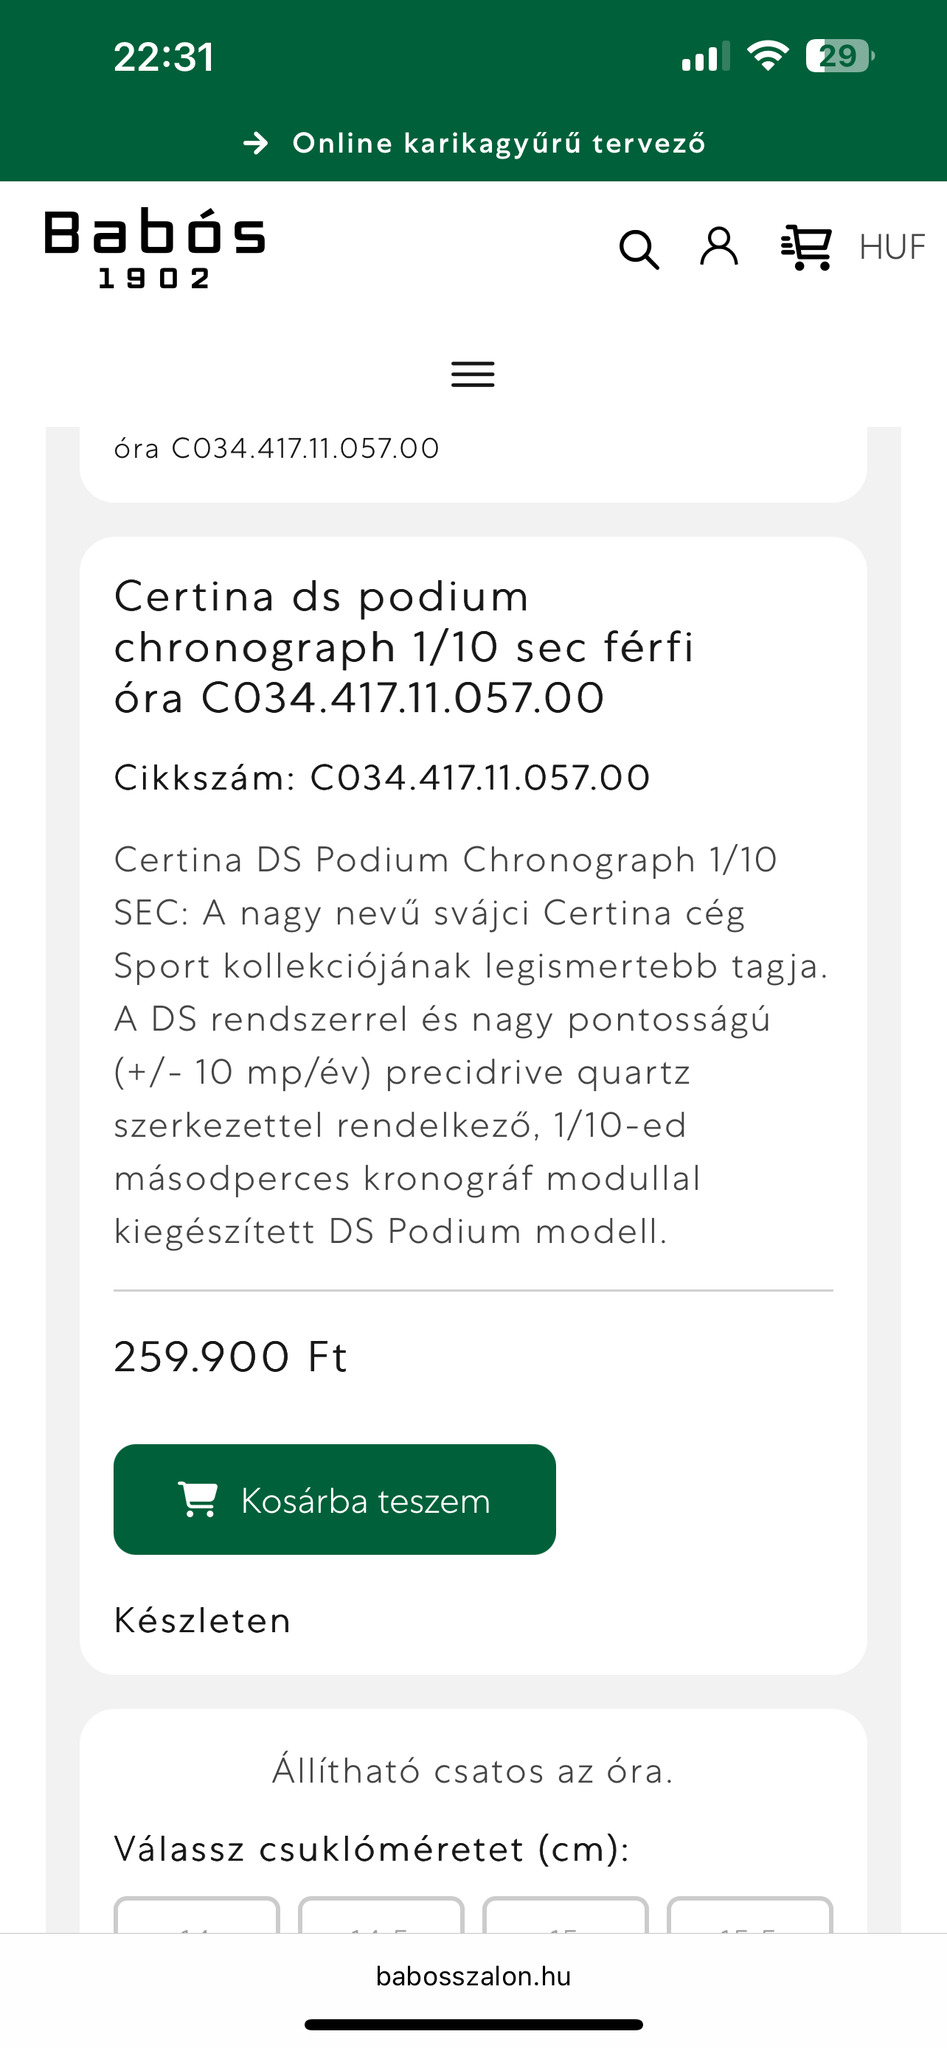Tap the battery indicator in status bar
Viewport: 947px width, 2048px height.
[840, 56]
